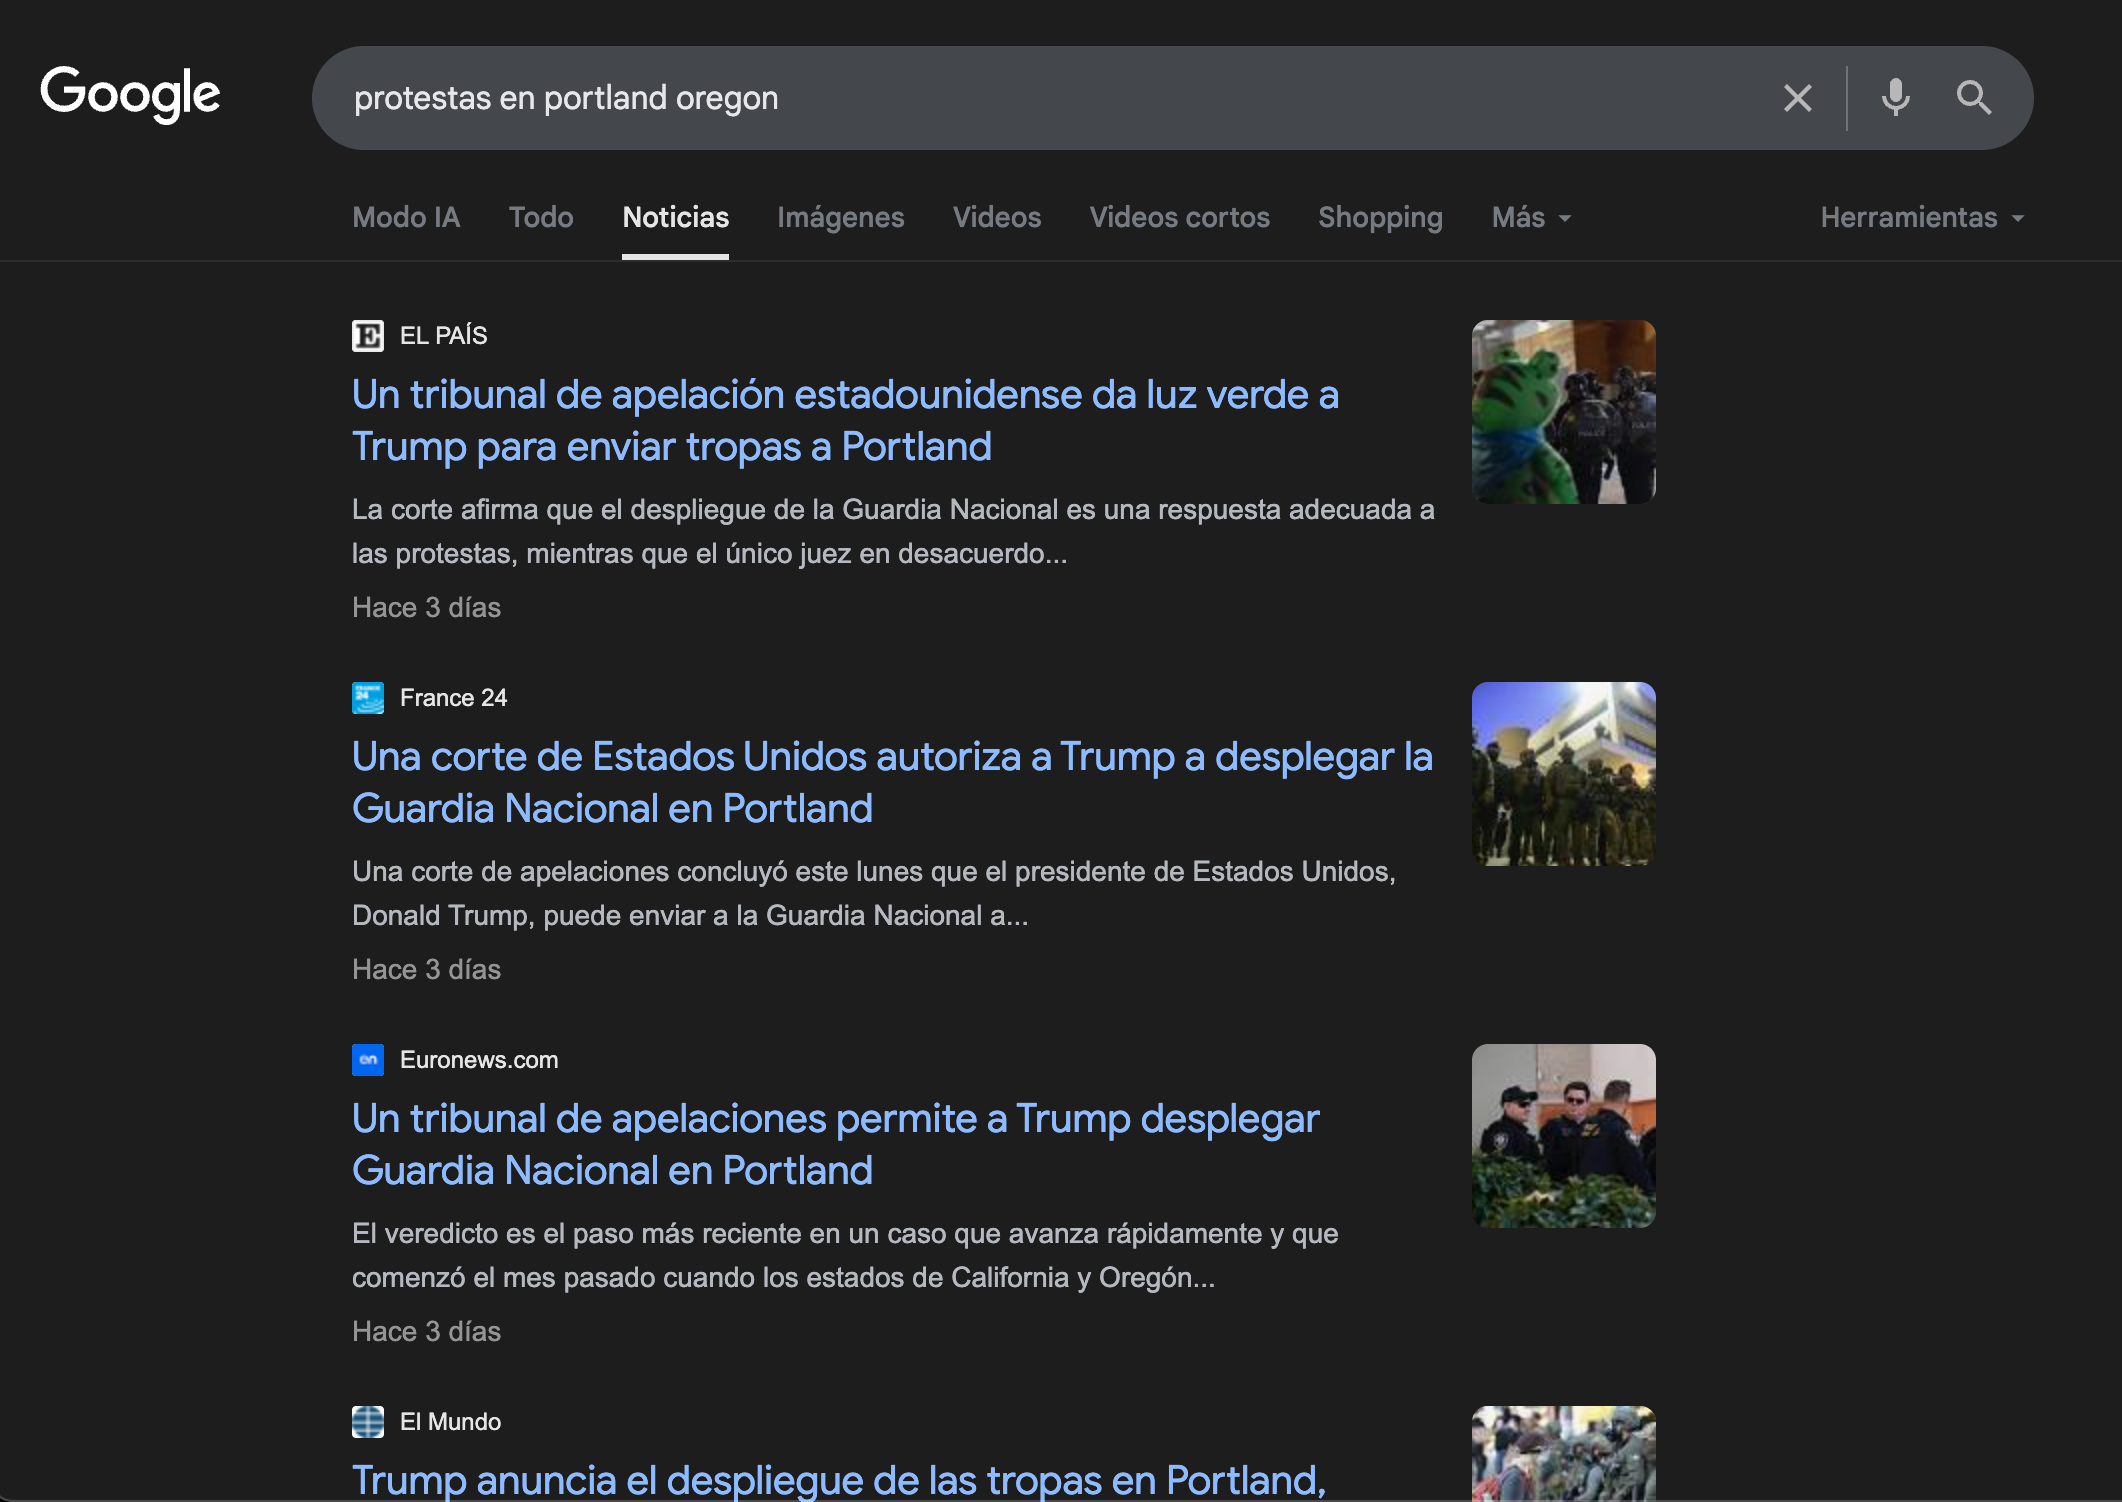Switch to the Modo IA tab

[x=406, y=218]
